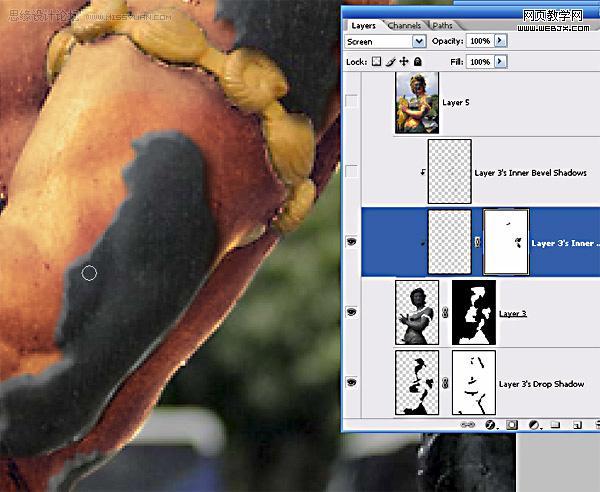
Task: Hide Layer 3's Drop Shadow layer eye
Action: coord(351,383)
